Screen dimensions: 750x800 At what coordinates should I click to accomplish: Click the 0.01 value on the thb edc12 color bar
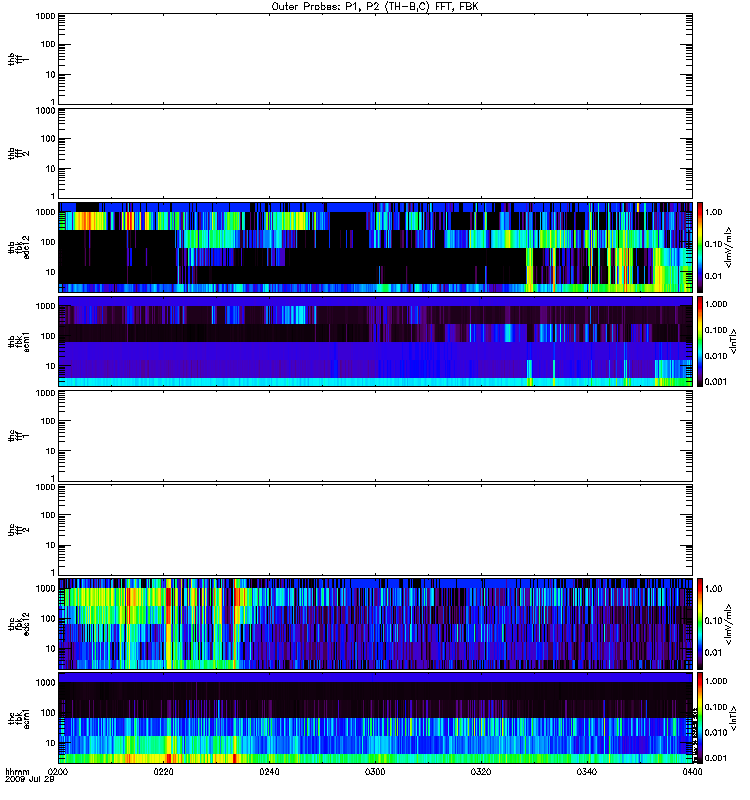point(713,276)
